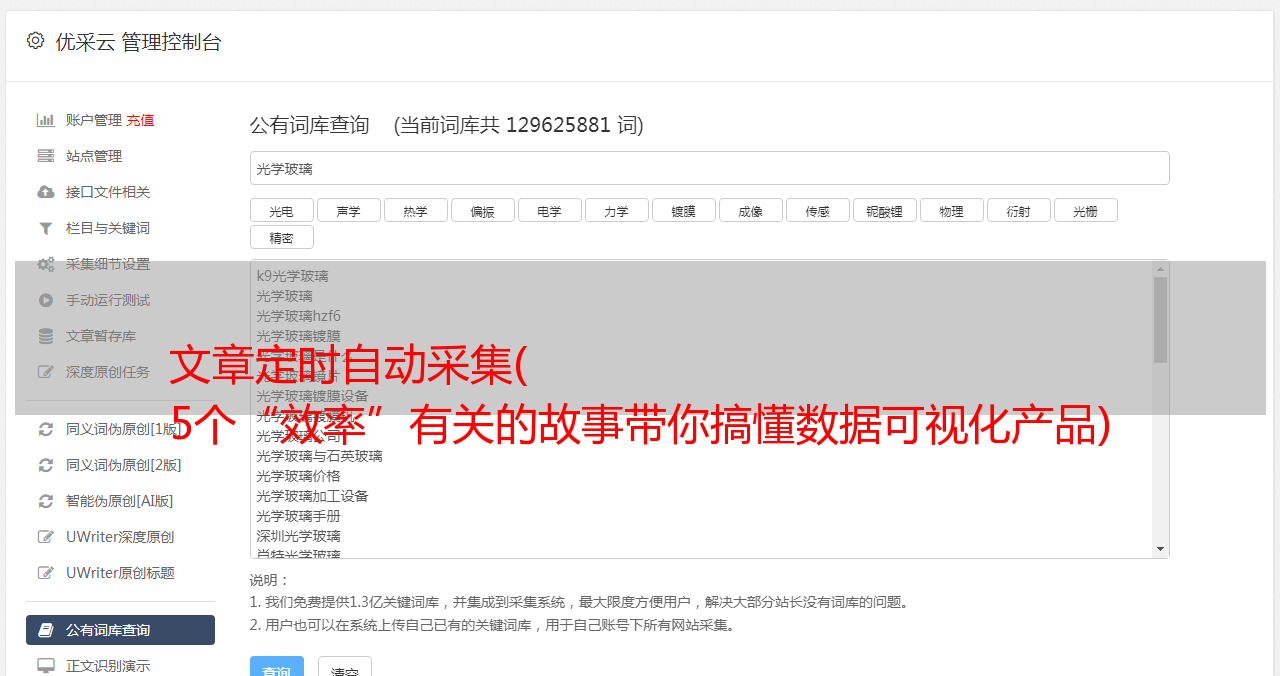The image size is (1280, 676).
Task: Open 站点管理 via its server icon
Action: click(46, 156)
